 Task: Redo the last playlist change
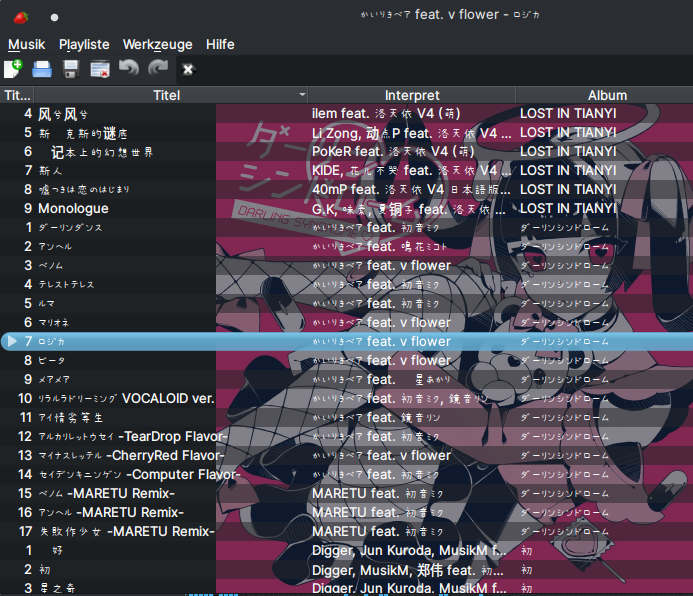[x=158, y=68]
